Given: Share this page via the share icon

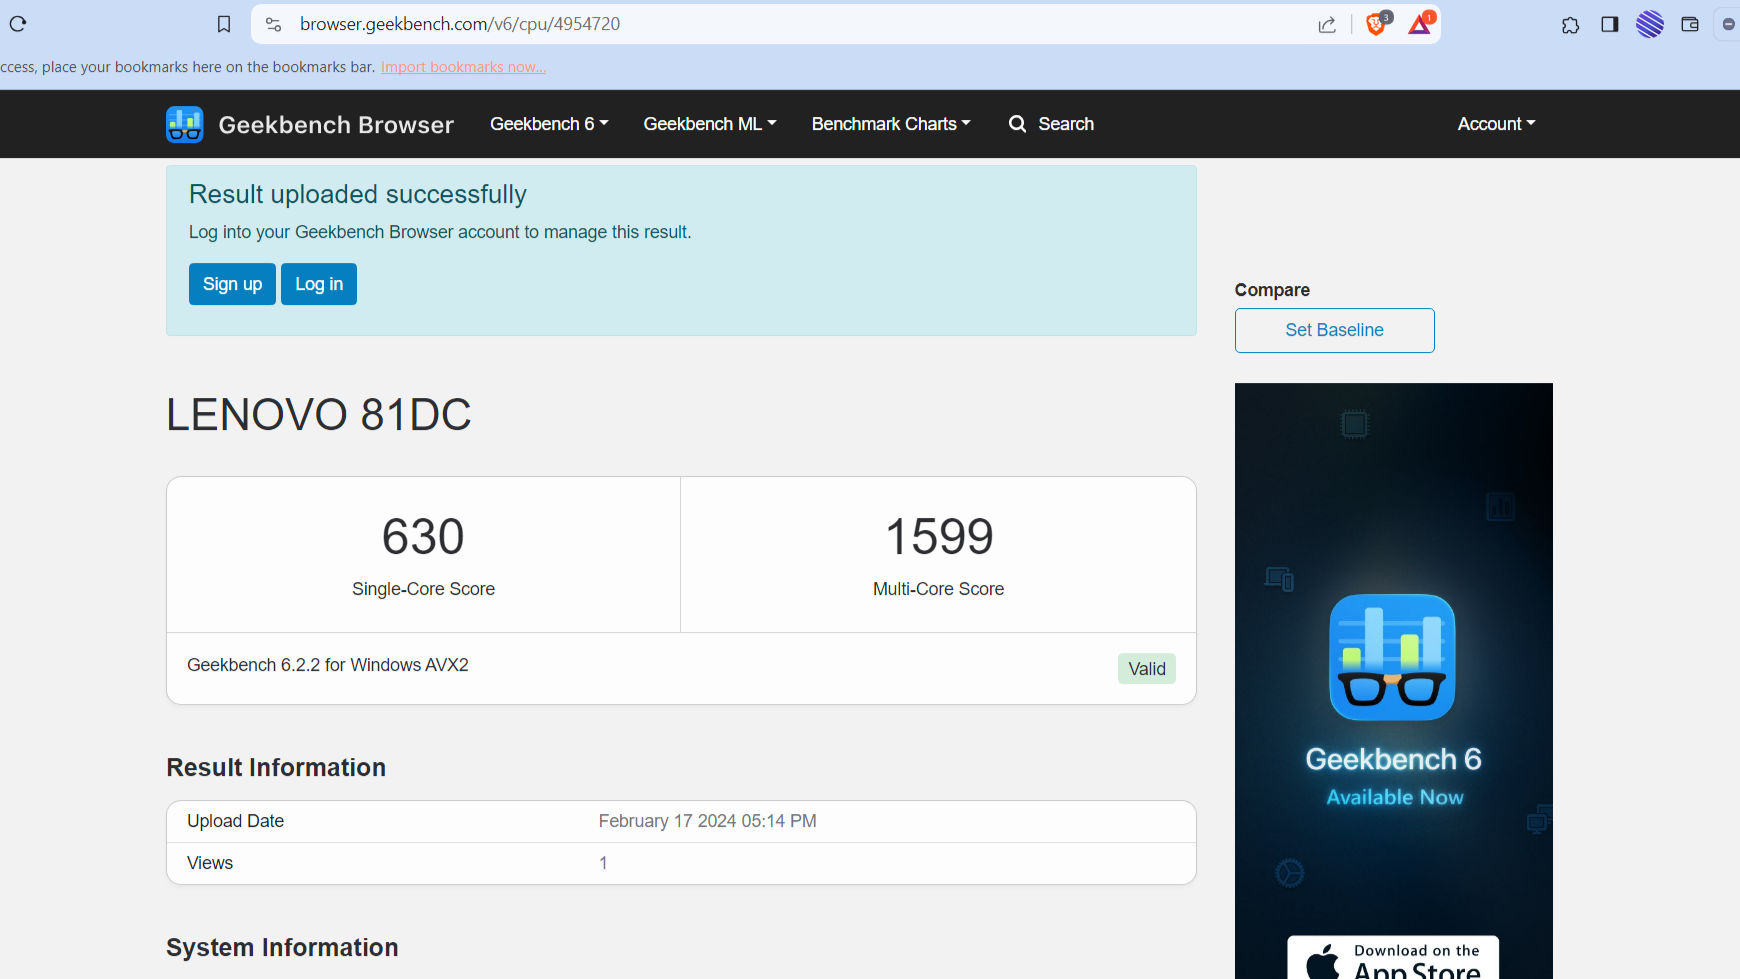Looking at the screenshot, I should pos(1327,24).
